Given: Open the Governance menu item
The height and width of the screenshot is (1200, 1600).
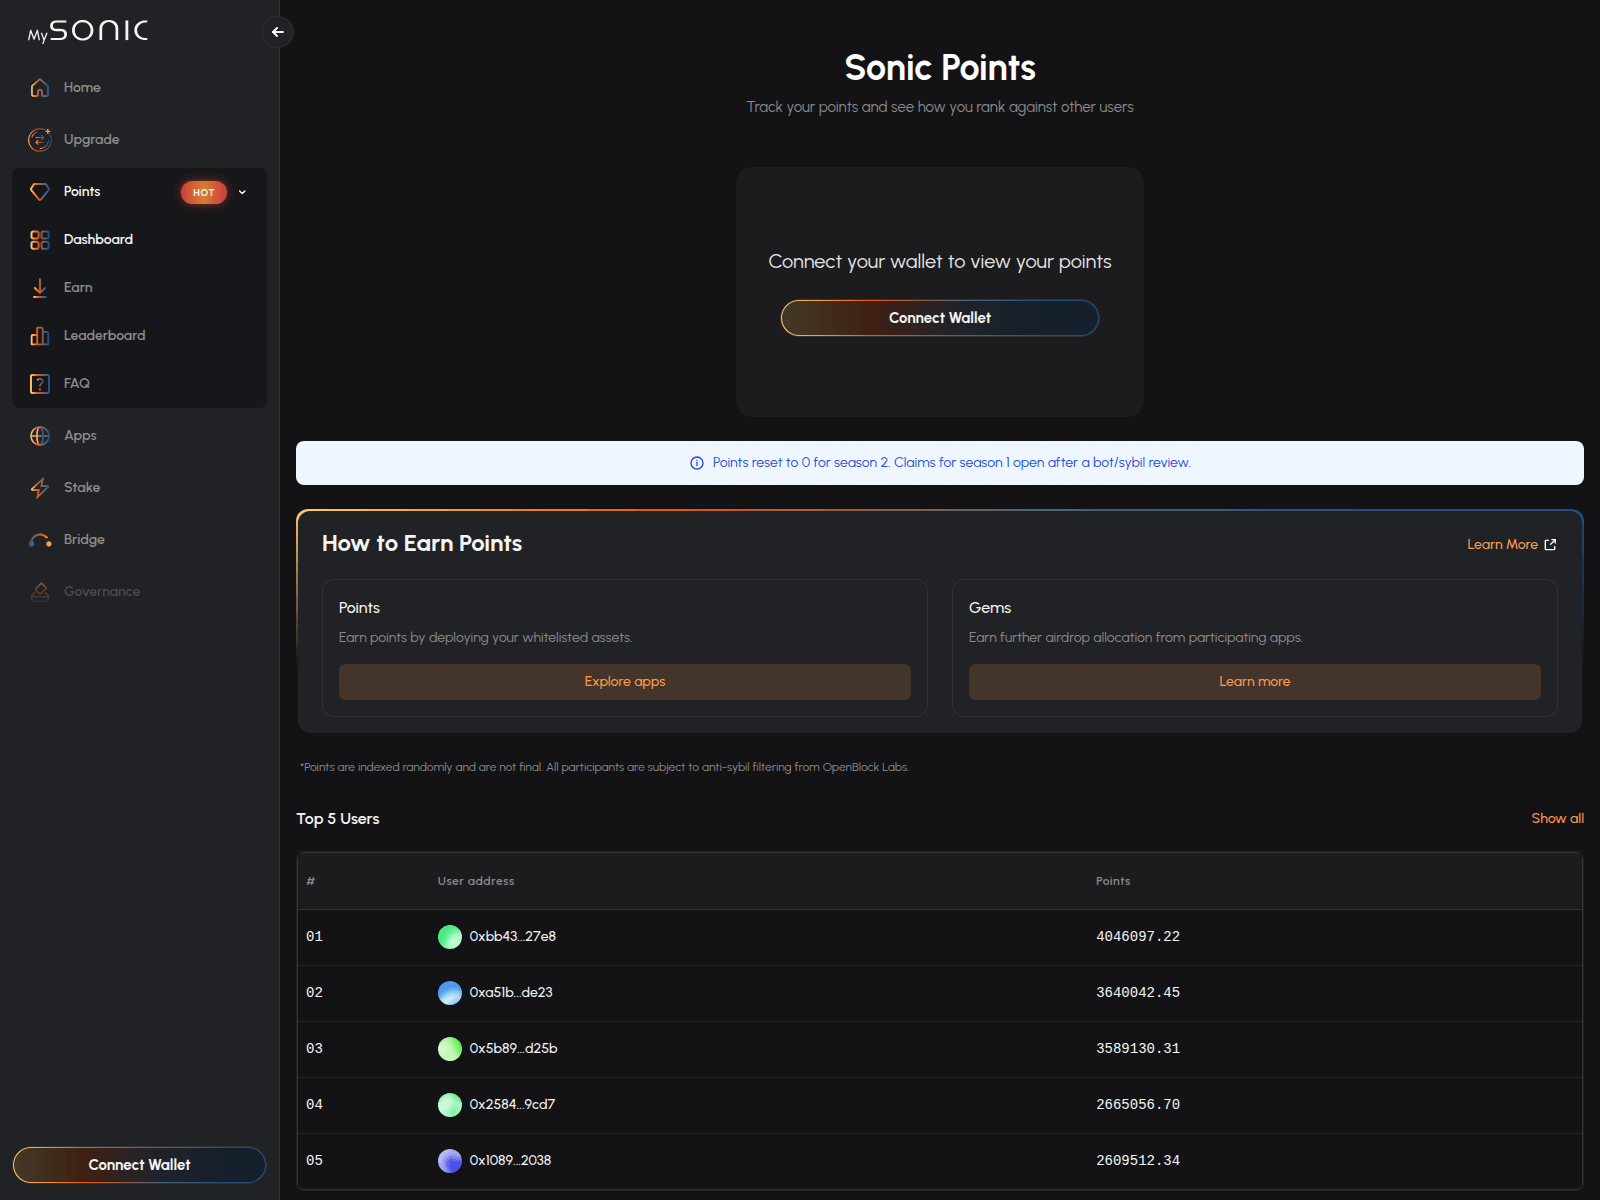Looking at the screenshot, I should click(x=139, y=592).
